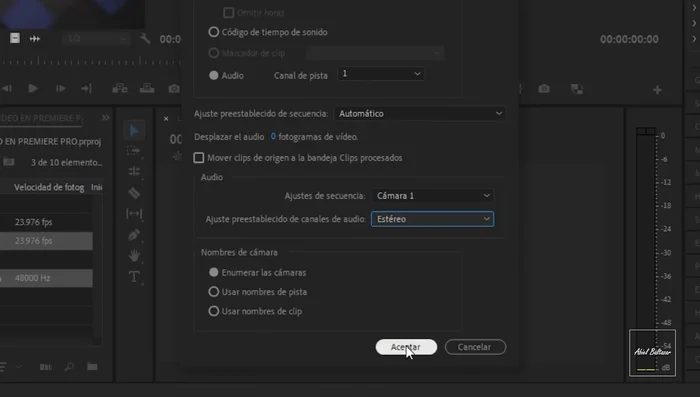
Task: Create a new bin in Project panel
Action: point(92,367)
